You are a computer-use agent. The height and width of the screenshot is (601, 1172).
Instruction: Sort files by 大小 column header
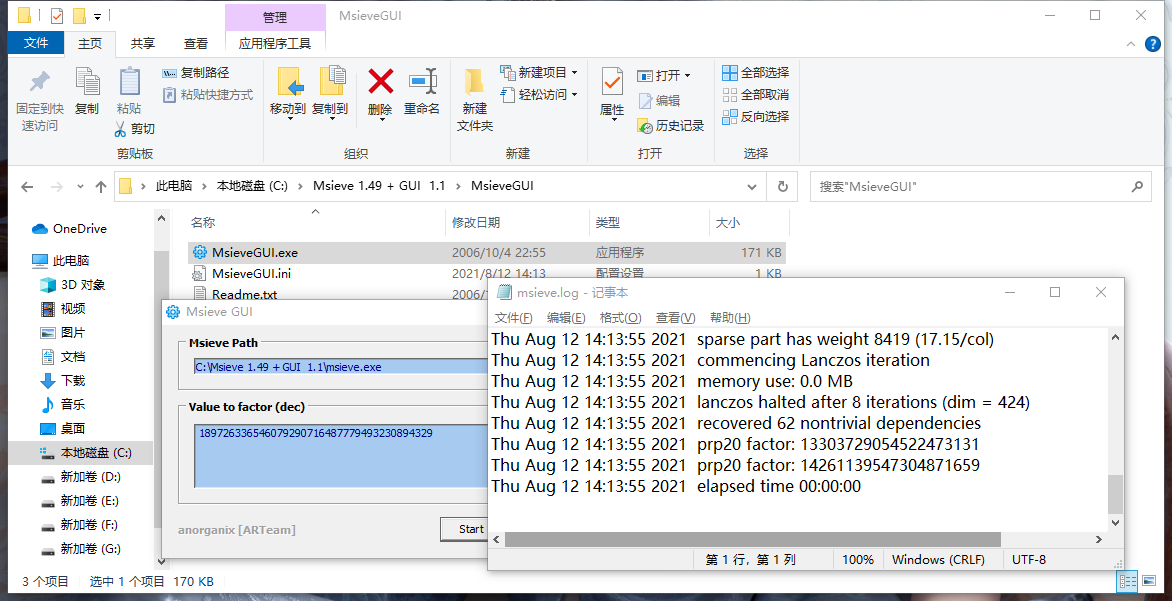pos(727,223)
